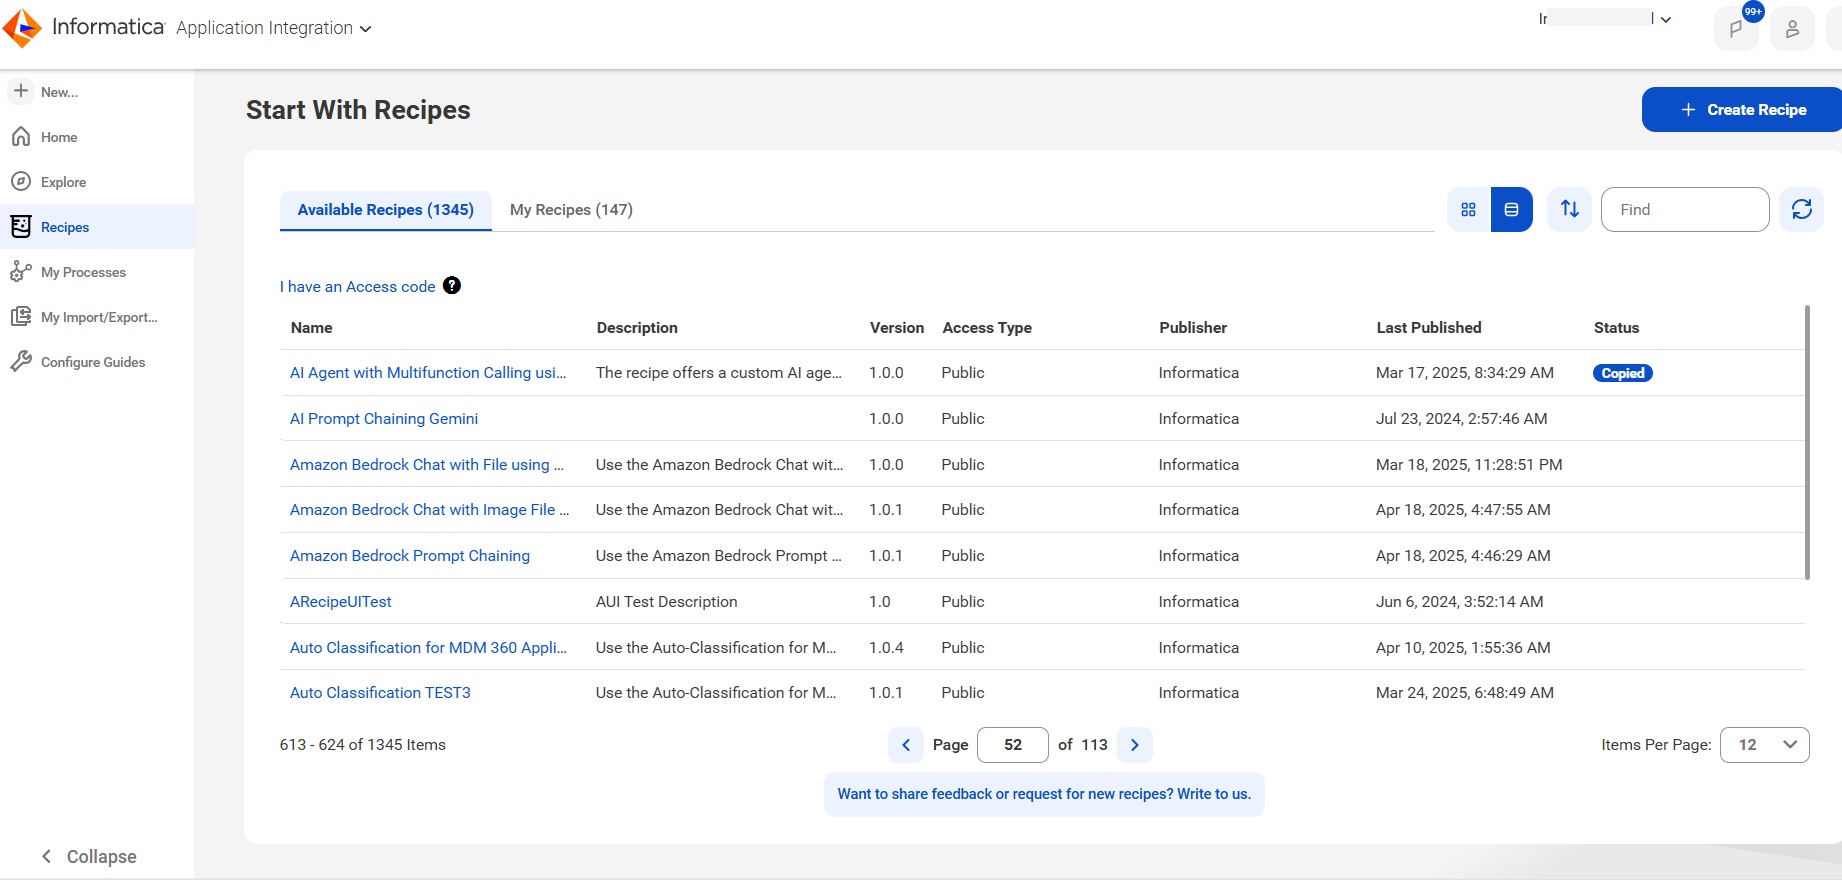Click the Version column header
Viewport: 1842px width, 880px height.
(x=897, y=328)
